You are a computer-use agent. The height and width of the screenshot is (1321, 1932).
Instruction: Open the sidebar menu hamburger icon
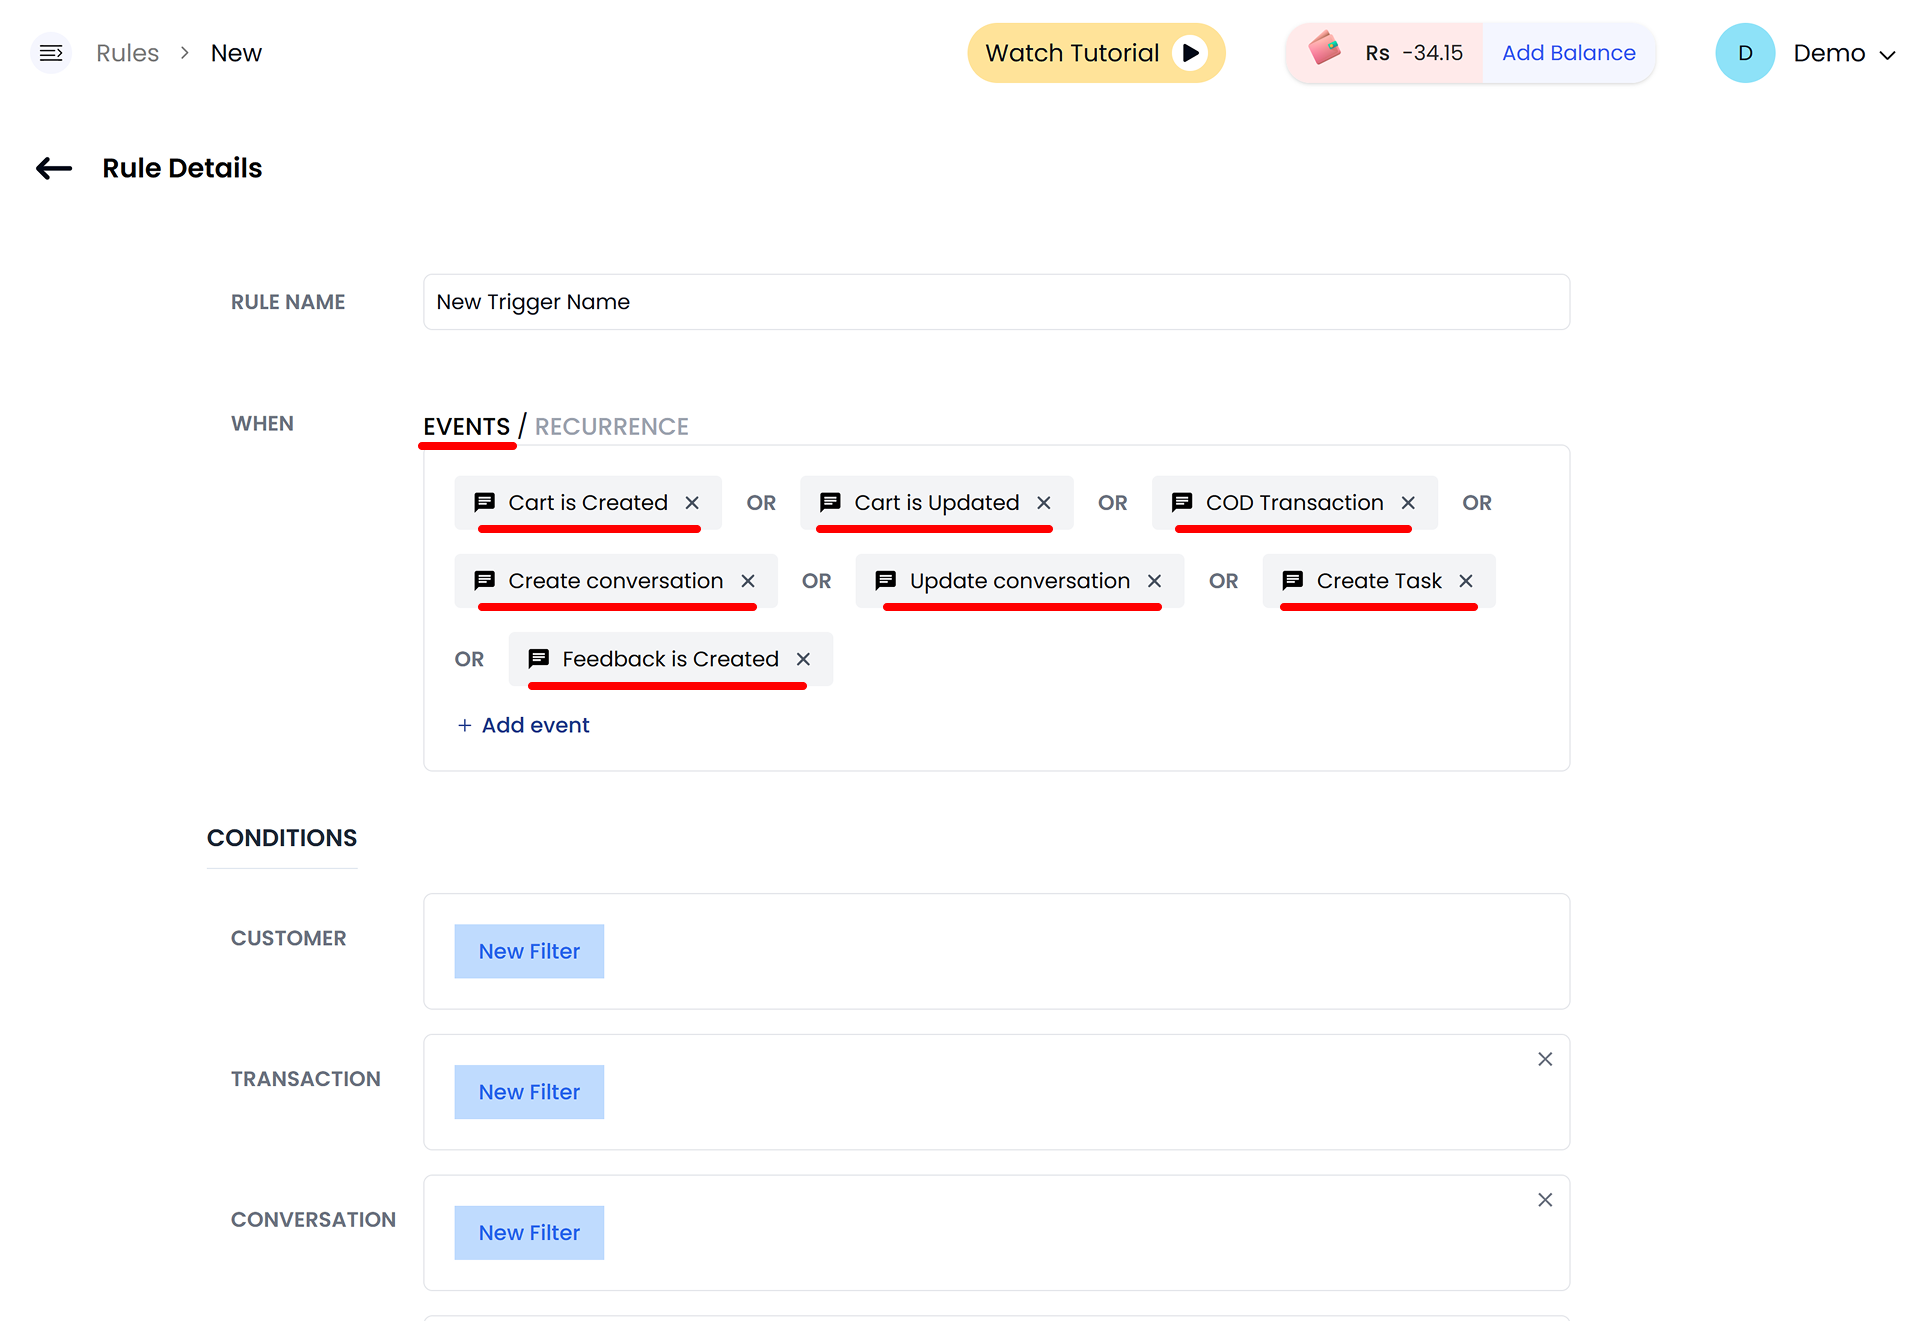coord(51,53)
